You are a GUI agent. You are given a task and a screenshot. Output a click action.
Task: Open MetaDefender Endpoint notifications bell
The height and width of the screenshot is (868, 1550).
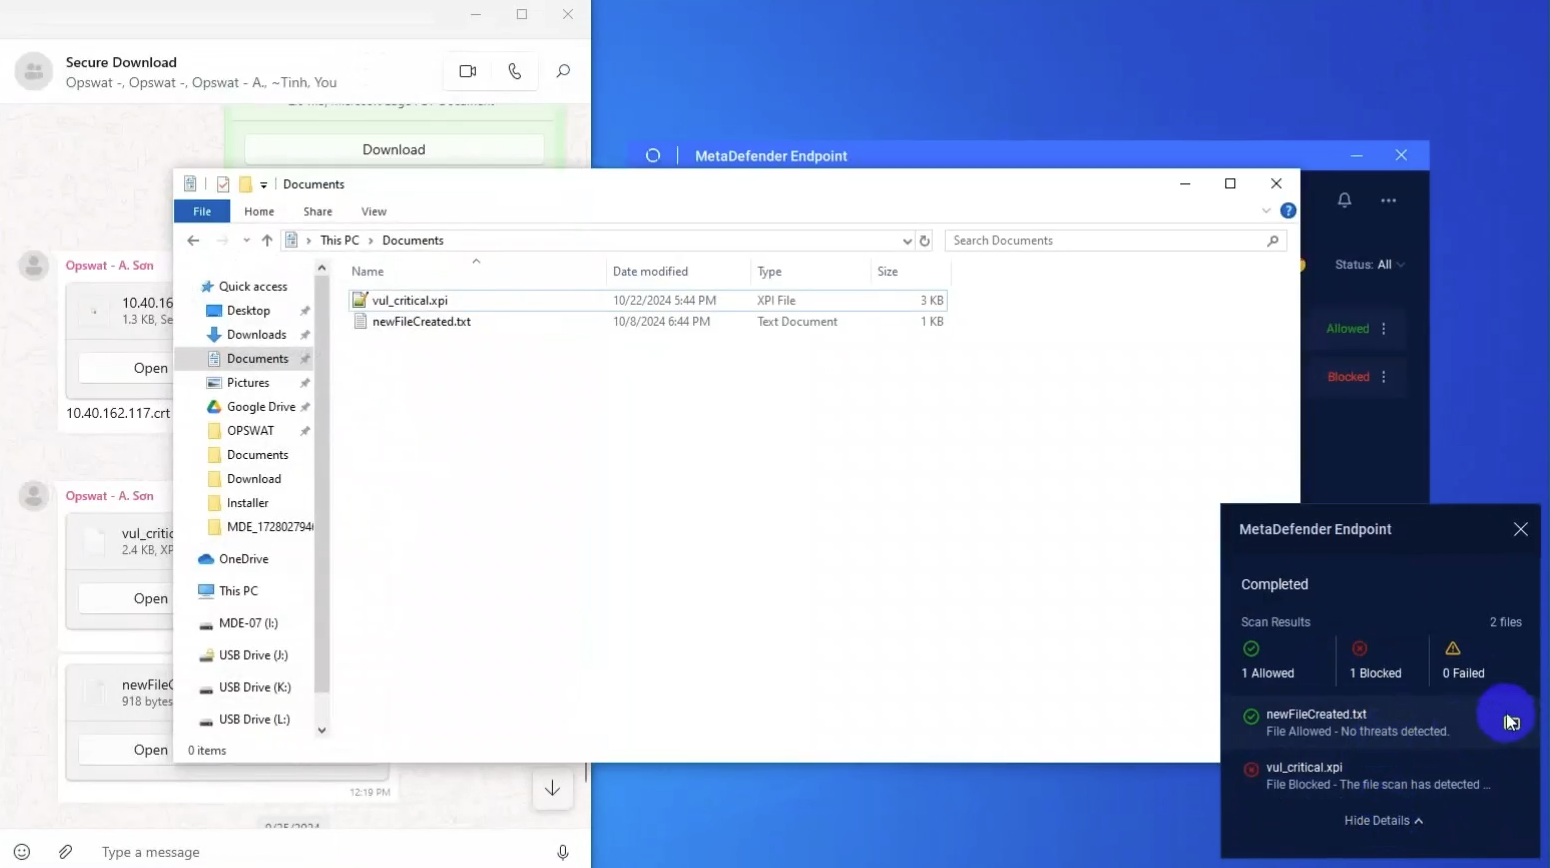(1344, 200)
